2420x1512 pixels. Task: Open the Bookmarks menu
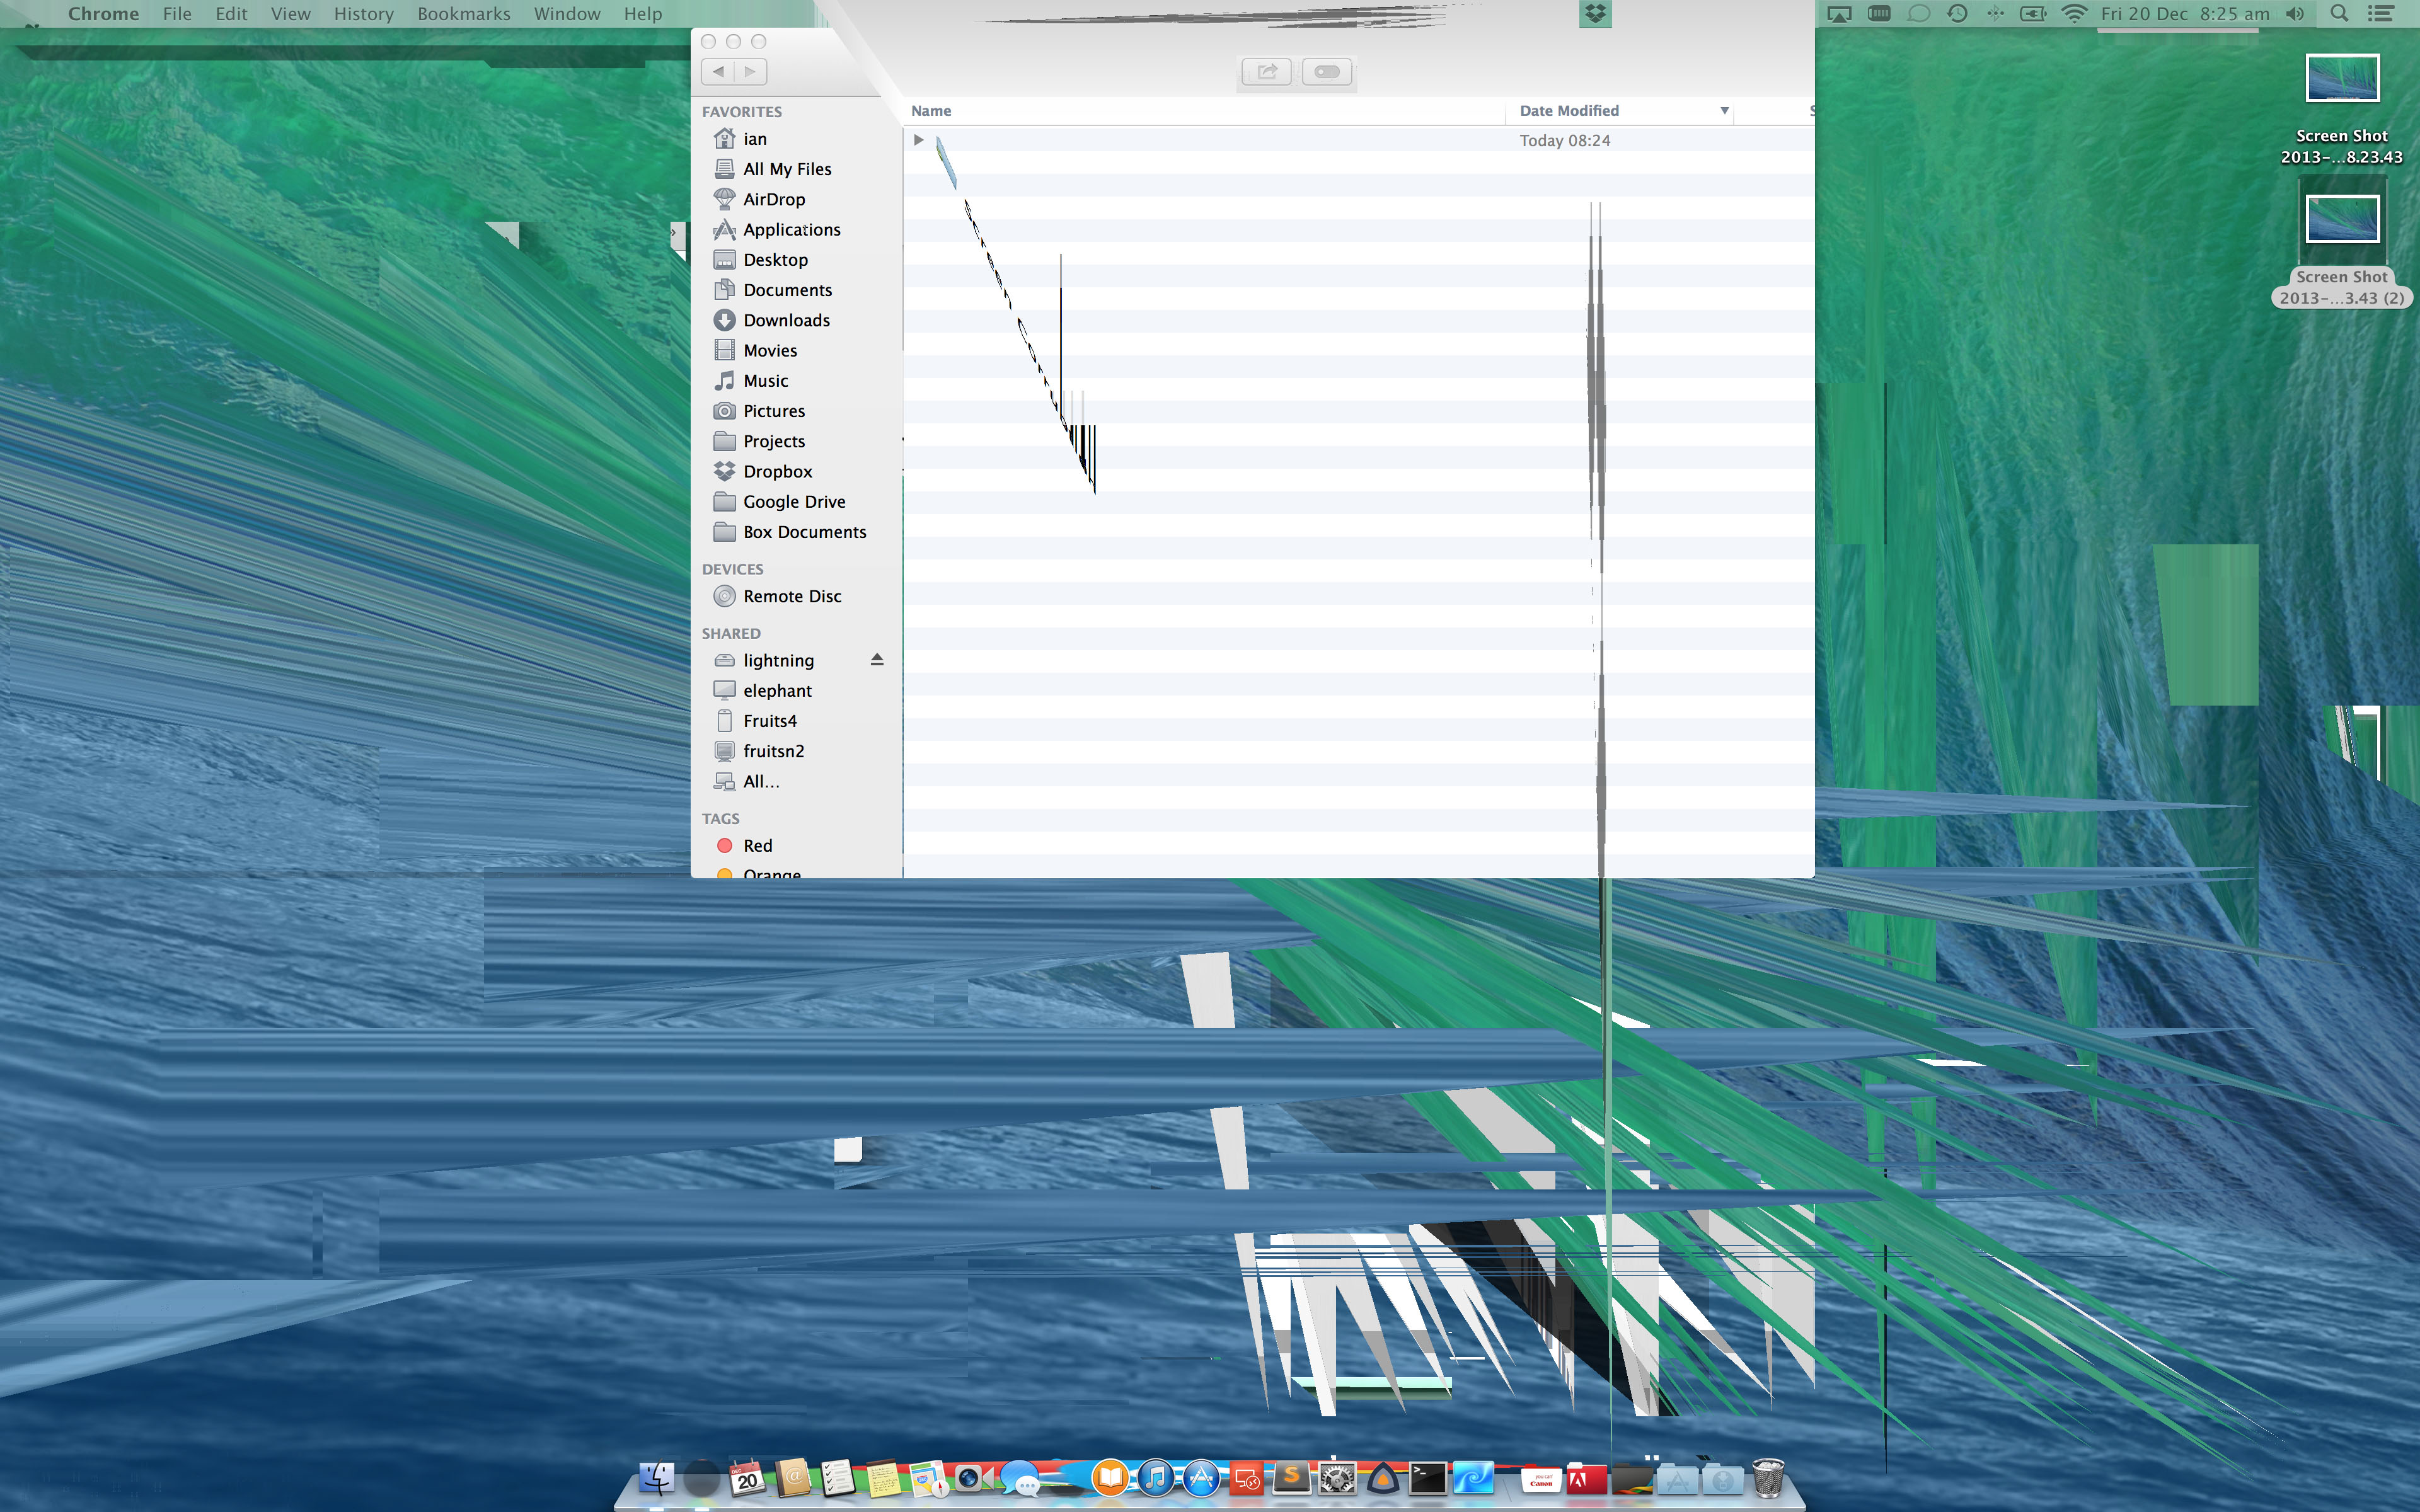tap(463, 14)
